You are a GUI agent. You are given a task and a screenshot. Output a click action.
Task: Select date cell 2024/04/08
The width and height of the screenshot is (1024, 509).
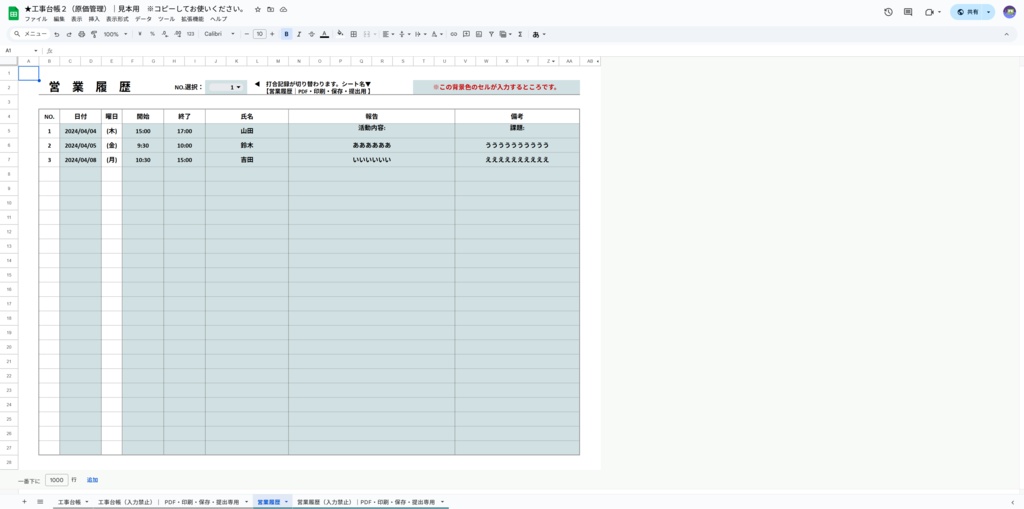coord(80,159)
